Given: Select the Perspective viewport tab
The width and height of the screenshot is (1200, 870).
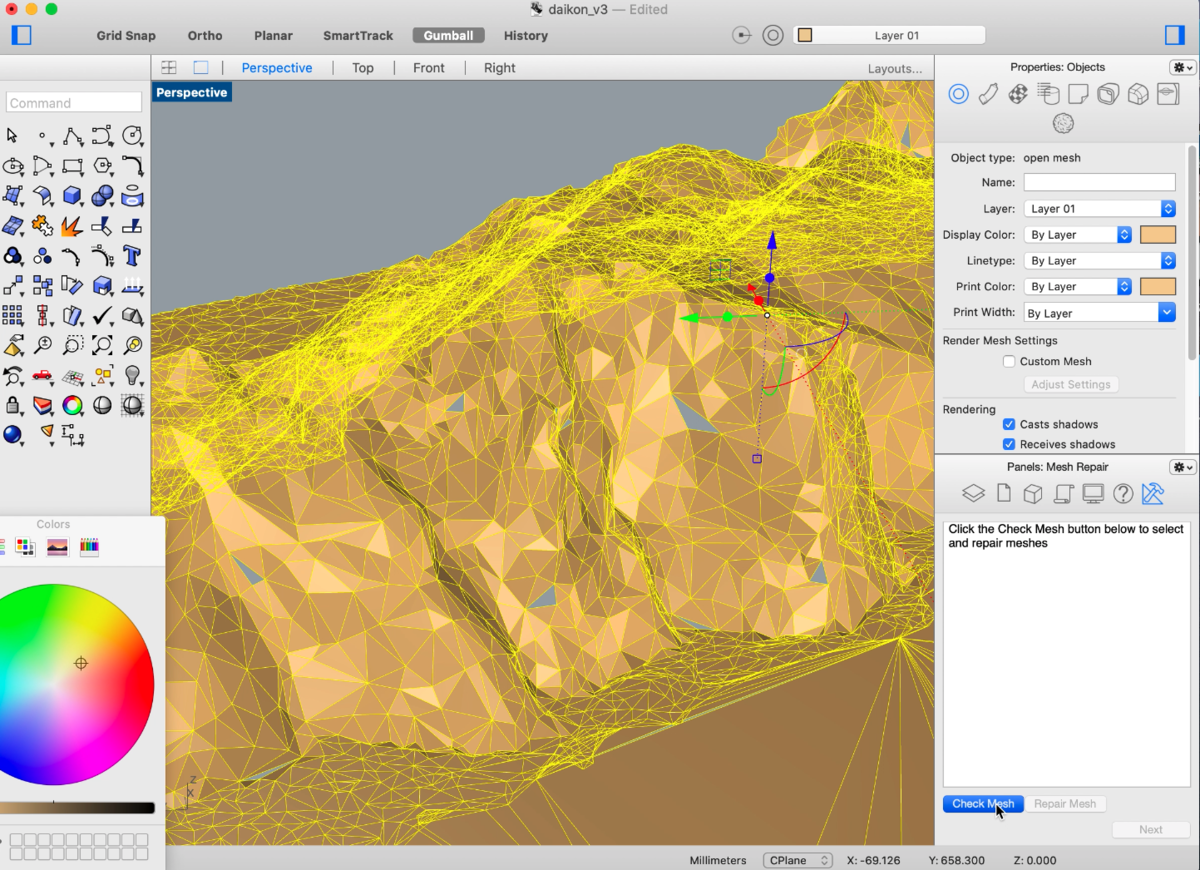Looking at the screenshot, I should coord(277,68).
